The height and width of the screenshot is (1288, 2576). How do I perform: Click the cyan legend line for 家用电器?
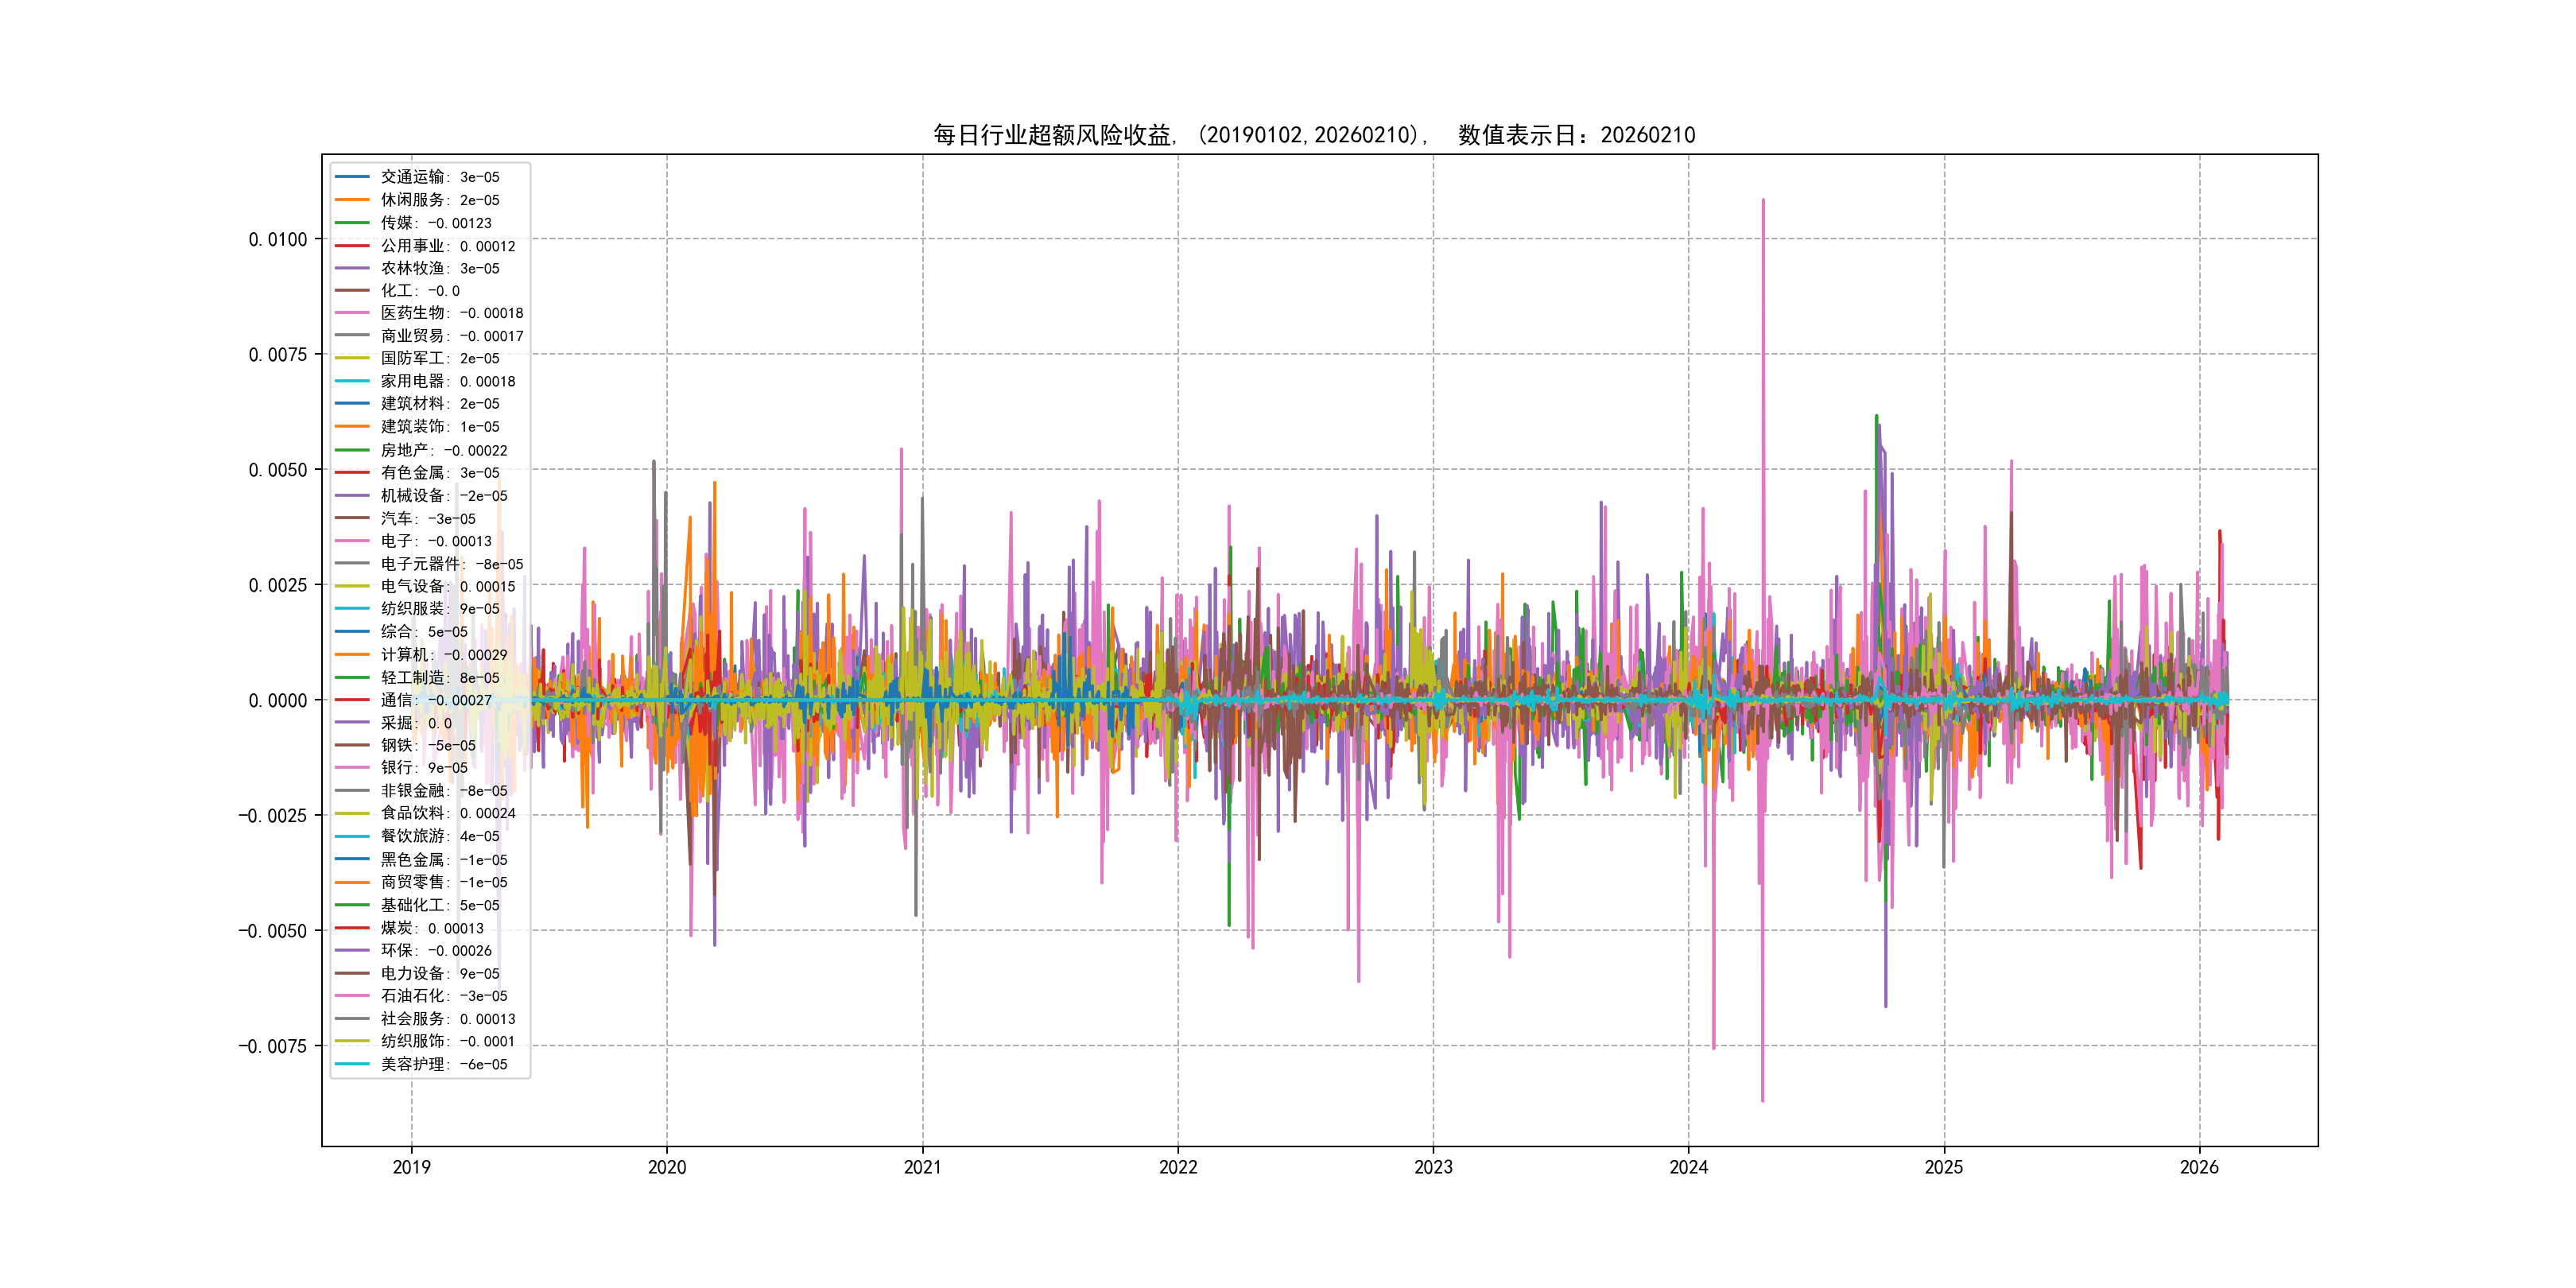coord(352,381)
